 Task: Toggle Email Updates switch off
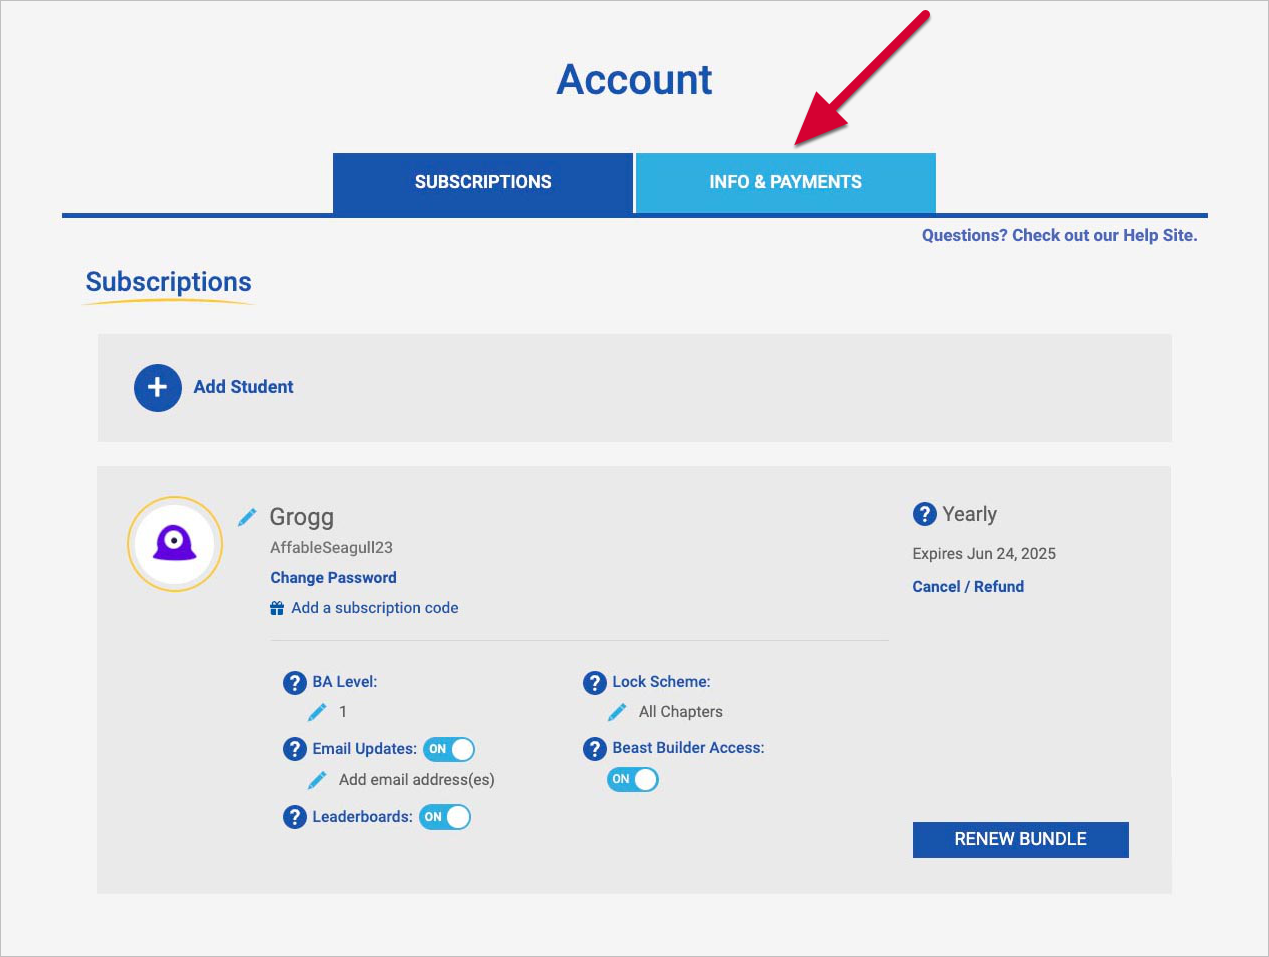[x=449, y=749]
